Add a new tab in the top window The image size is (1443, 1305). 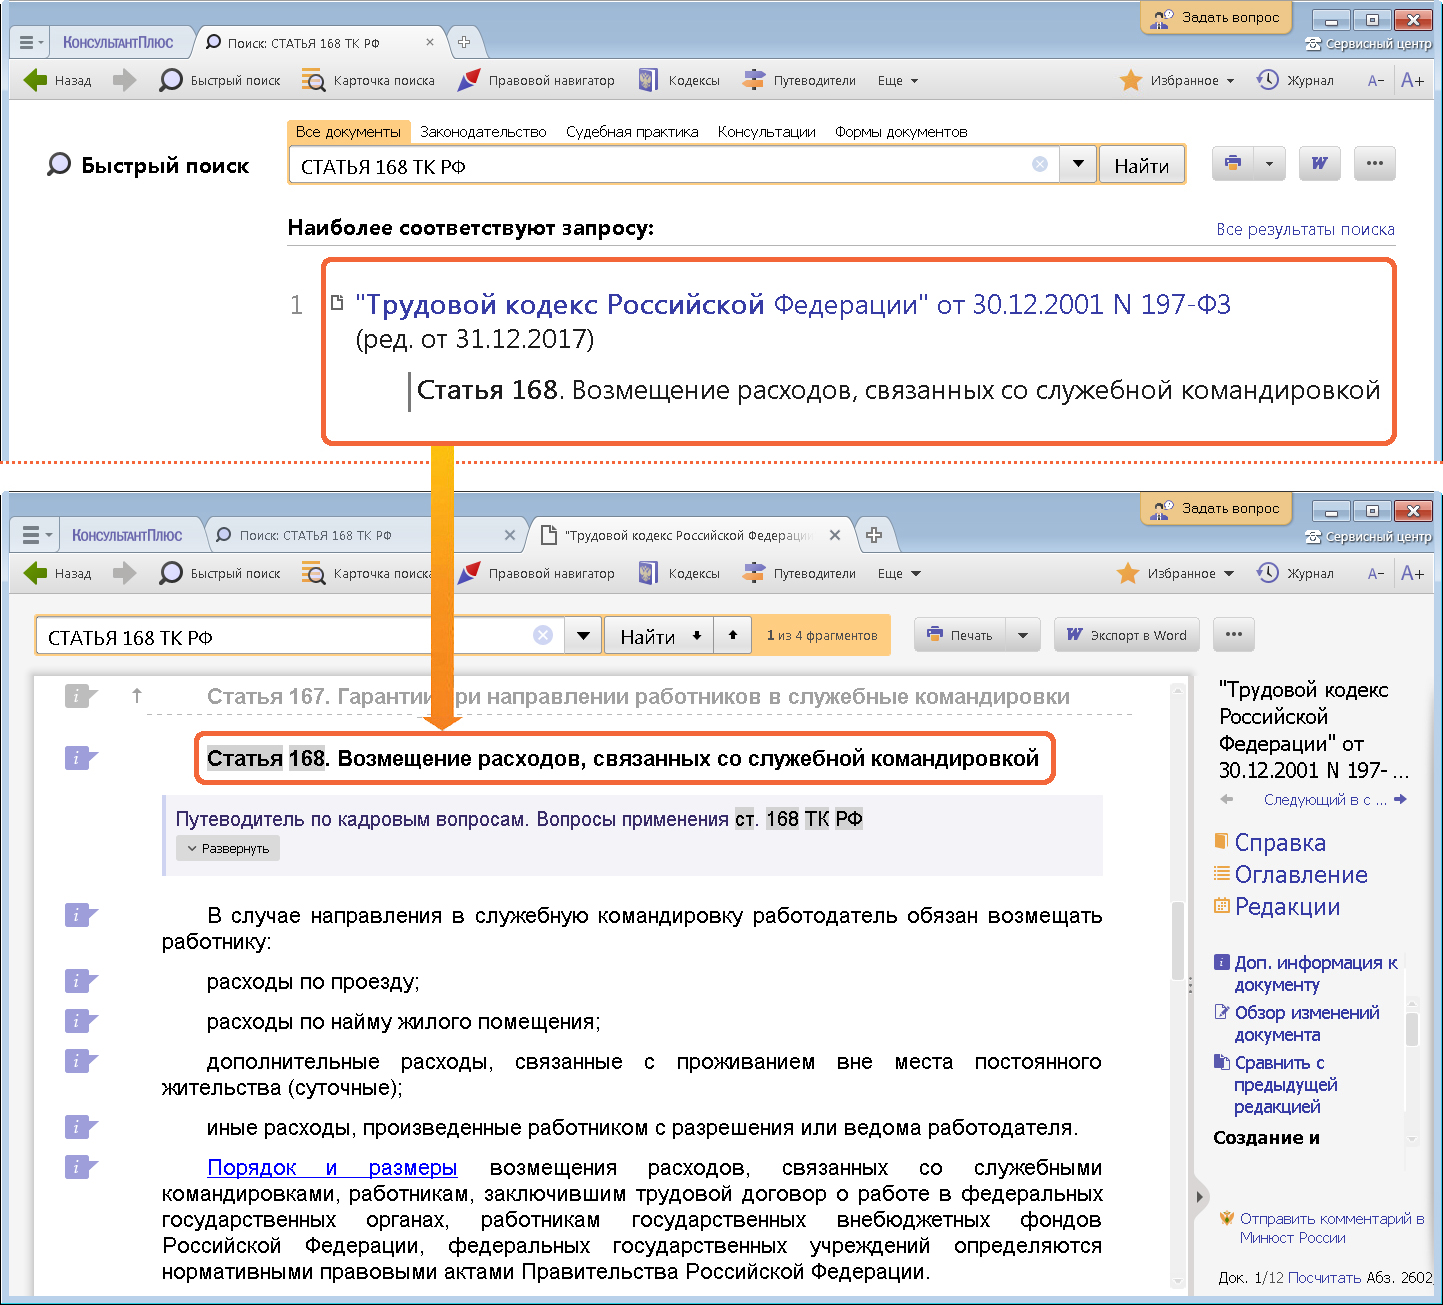pyautogui.click(x=464, y=42)
